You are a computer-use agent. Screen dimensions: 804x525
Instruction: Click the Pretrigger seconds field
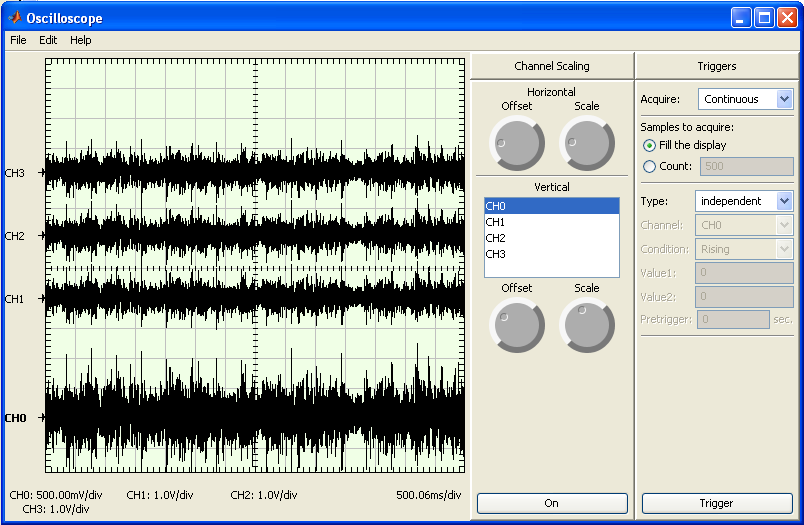tap(733, 319)
